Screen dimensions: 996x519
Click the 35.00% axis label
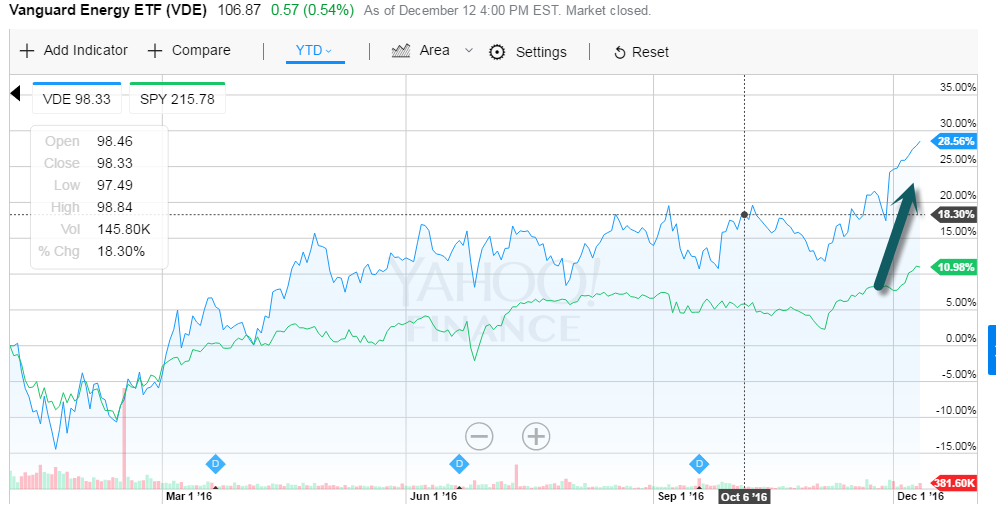958,87
